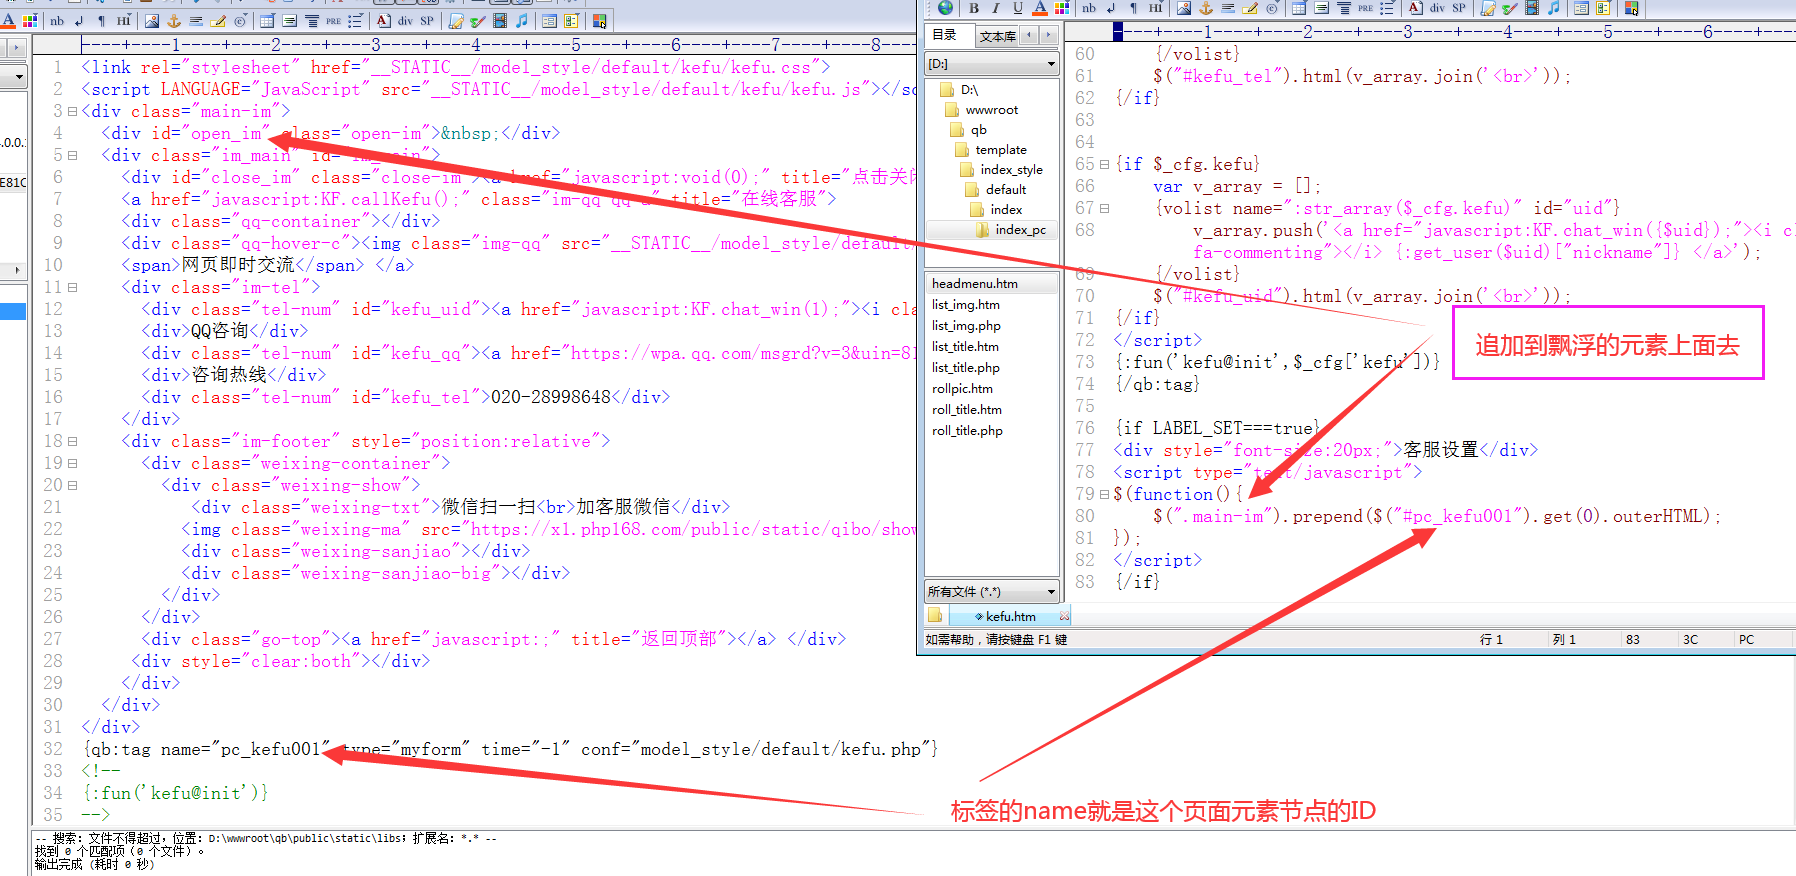
Task: Select the wwwroot folder in directory tree
Action: pyautogui.click(x=991, y=110)
